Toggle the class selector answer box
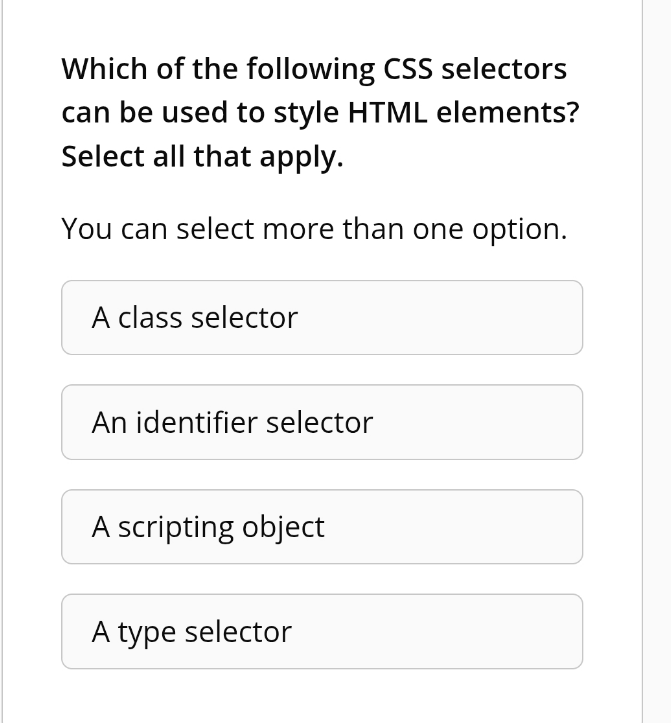The width and height of the screenshot is (671, 723). click(321, 318)
